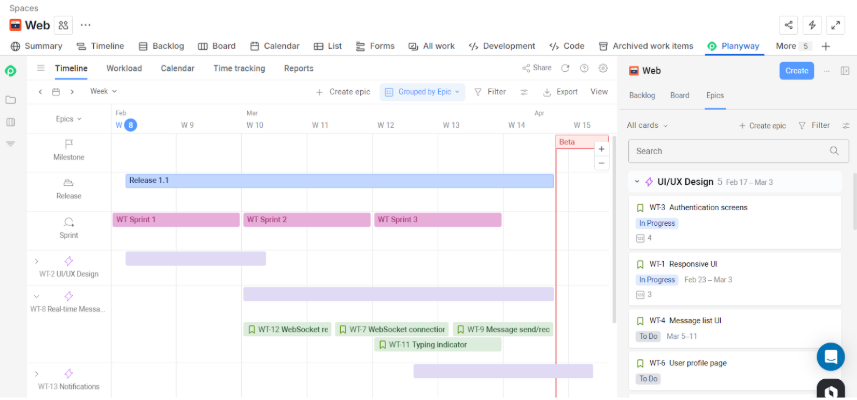
Task: Zoom out the timeline with minus button
Action: coord(601,163)
